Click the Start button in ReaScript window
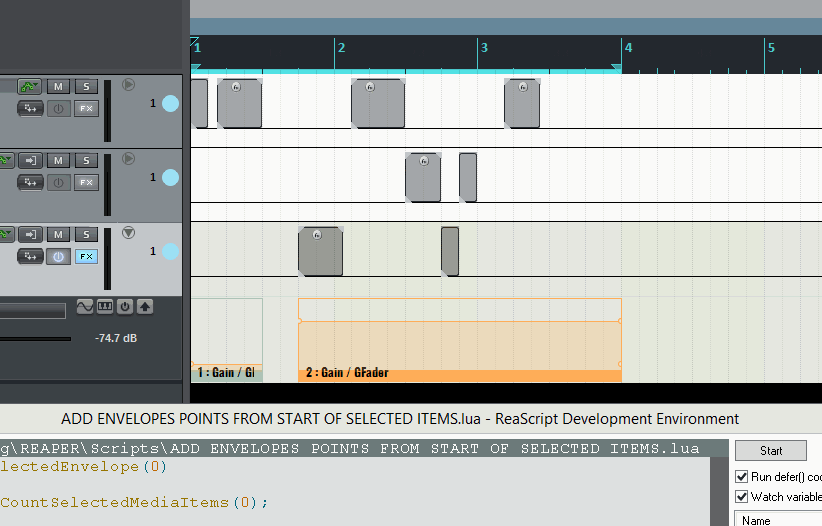Image resolution: width=822 pixels, height=526 pixels. click(x=771, y=450)
